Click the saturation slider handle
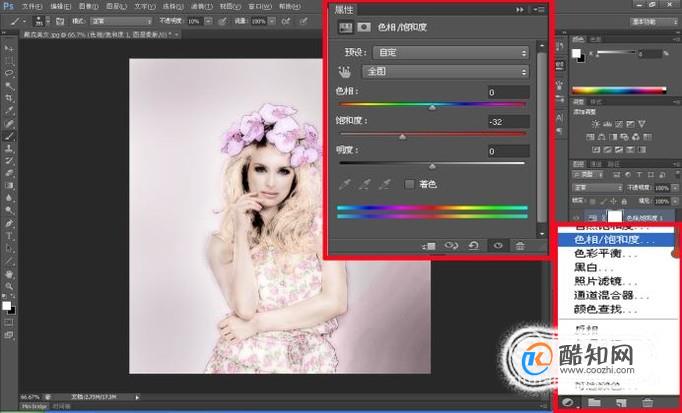This screenshot has height=413, width=682. [403, 137]
